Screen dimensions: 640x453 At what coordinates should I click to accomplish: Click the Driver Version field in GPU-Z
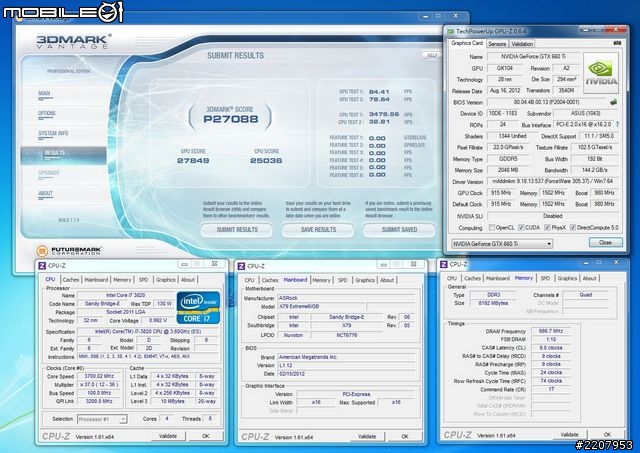point(553,181)
